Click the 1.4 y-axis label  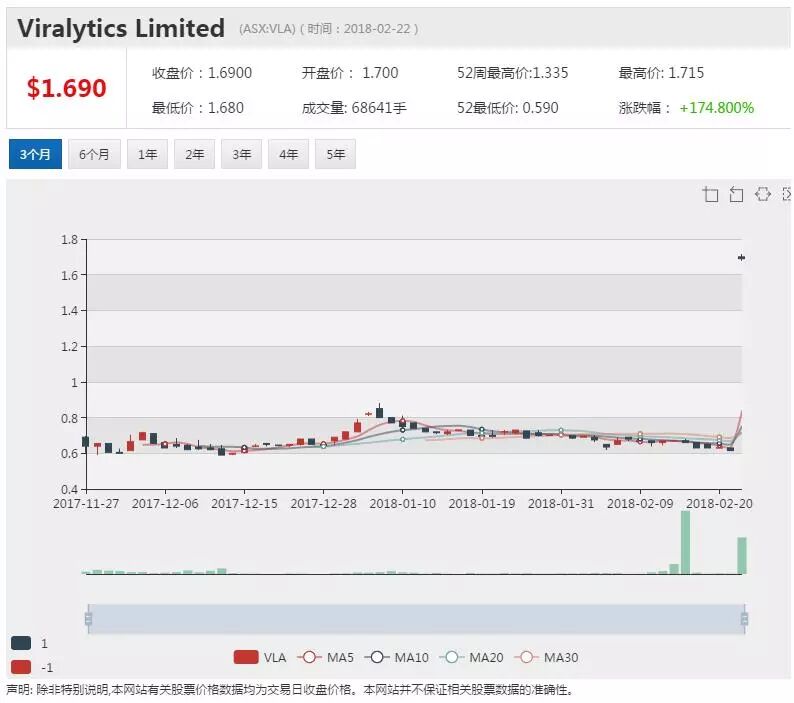(69, 310)
